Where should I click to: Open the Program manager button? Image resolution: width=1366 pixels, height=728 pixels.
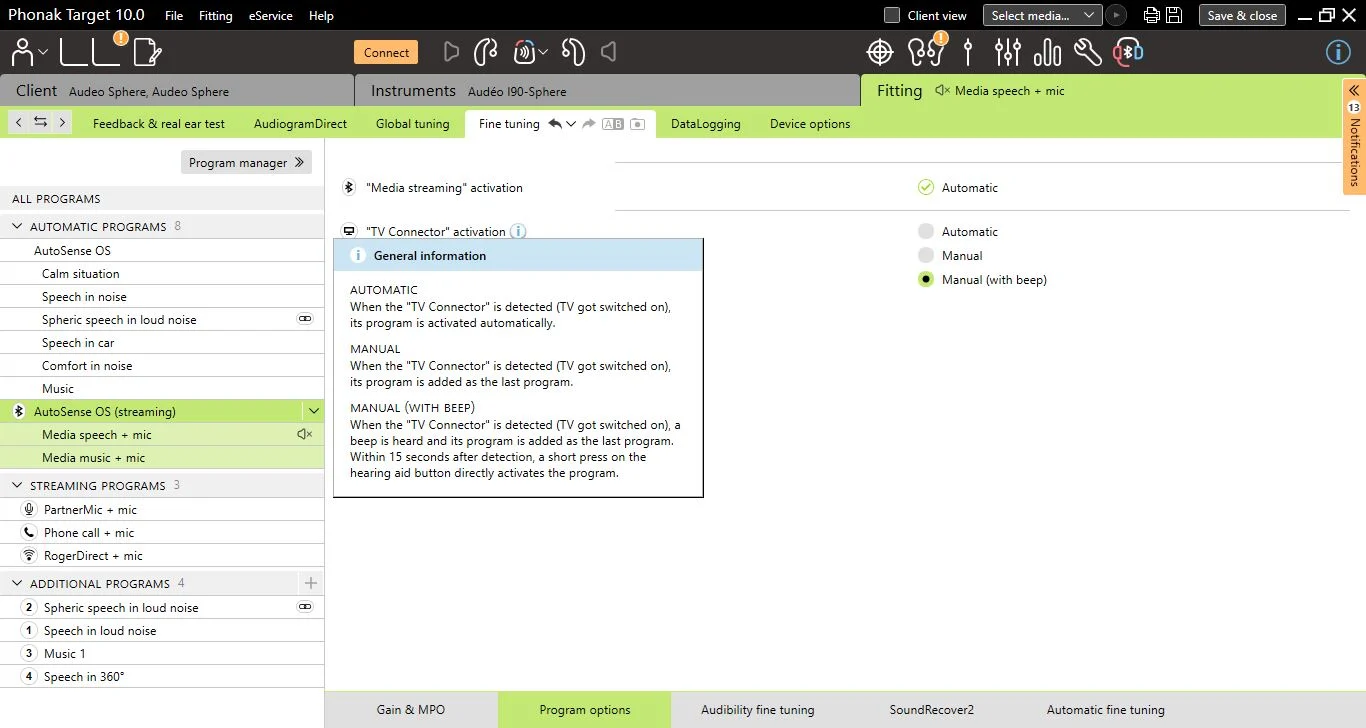[x=246, y=162]
